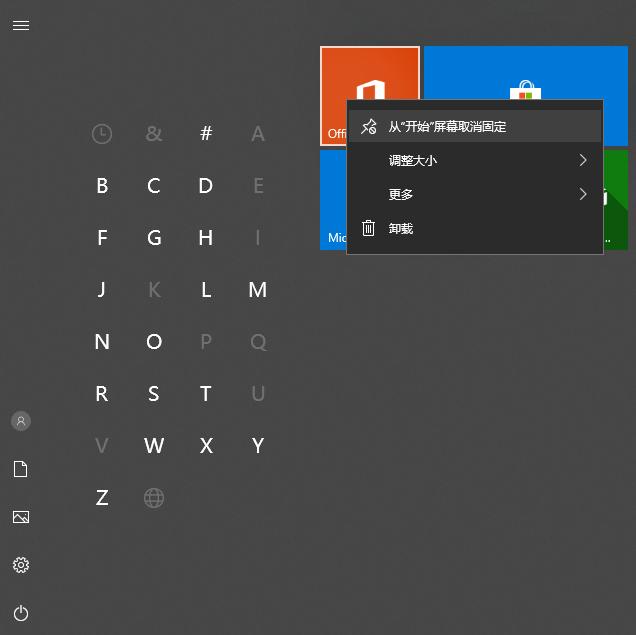This screenshot has width=636, height=635.
Task: Open the hamburger menu at top left
Action: 20,26
